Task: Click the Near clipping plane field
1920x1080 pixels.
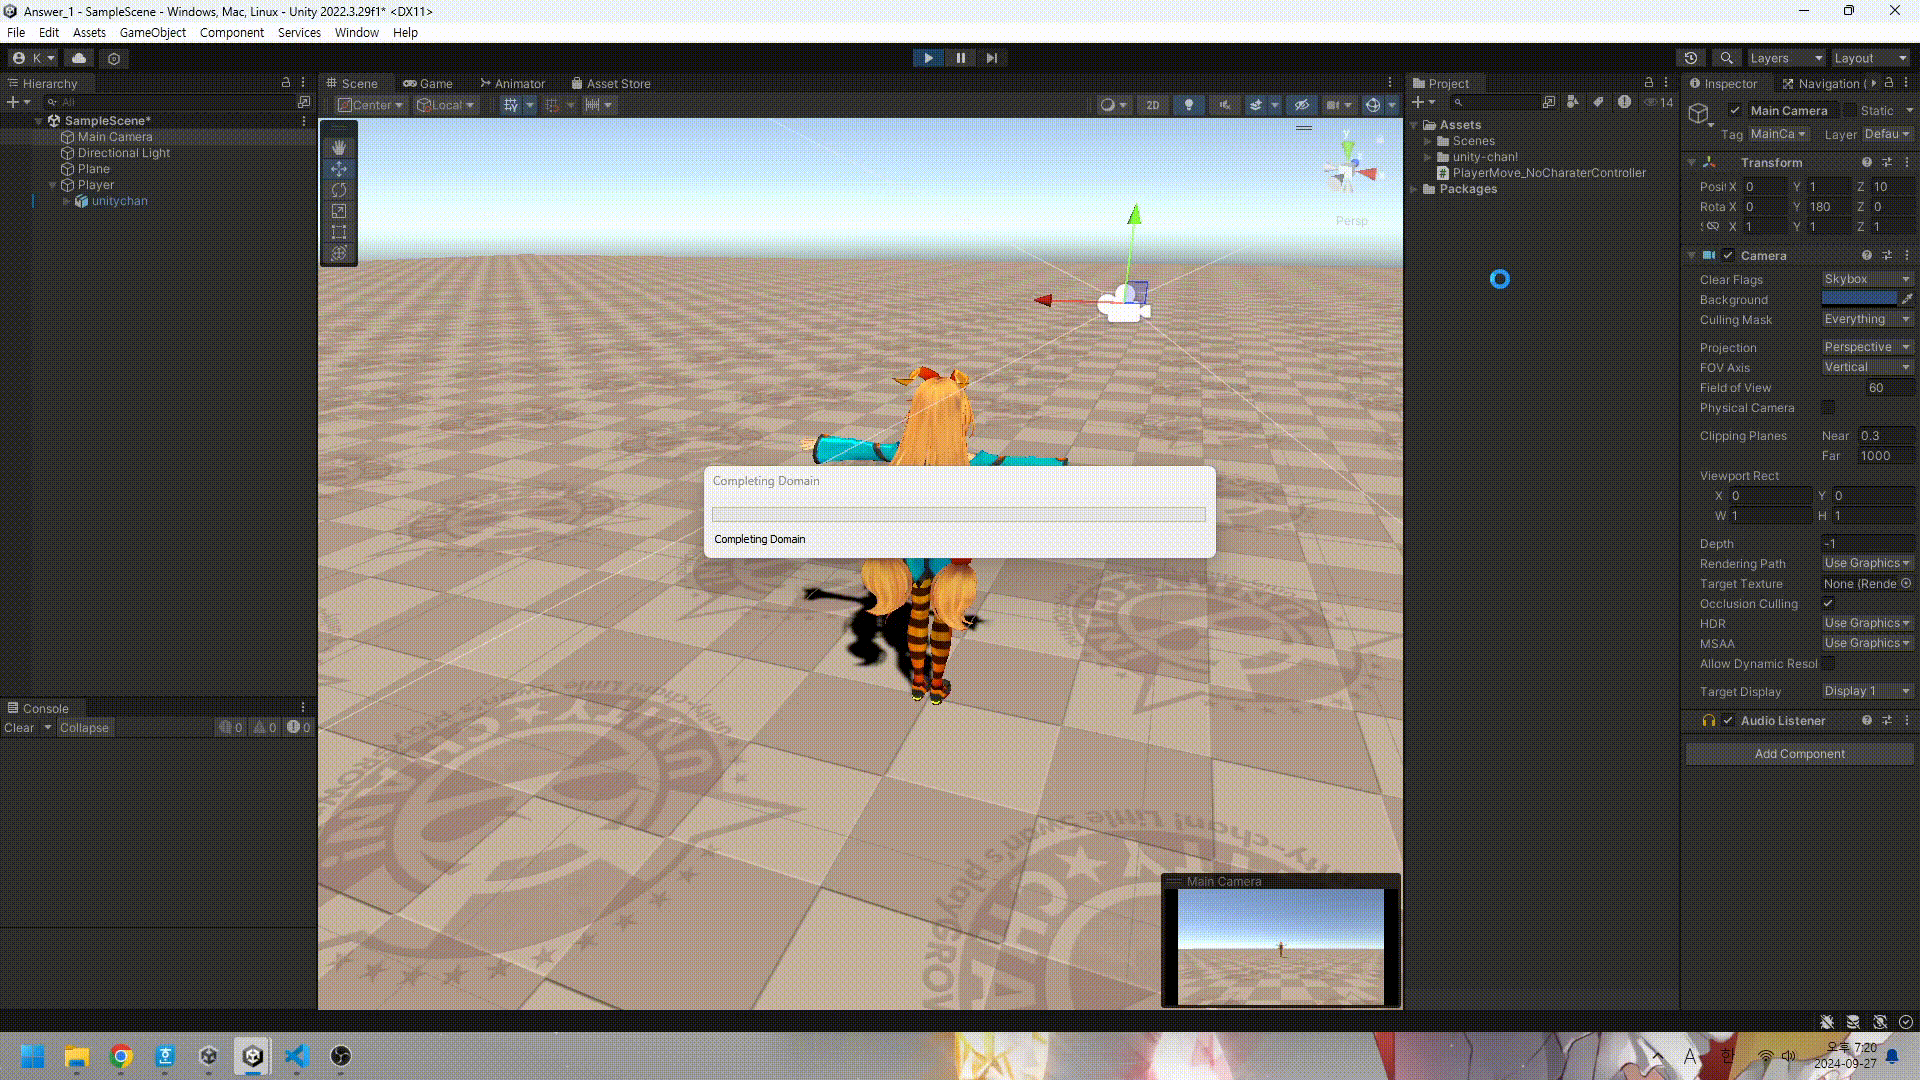Action: [1886, 436]
